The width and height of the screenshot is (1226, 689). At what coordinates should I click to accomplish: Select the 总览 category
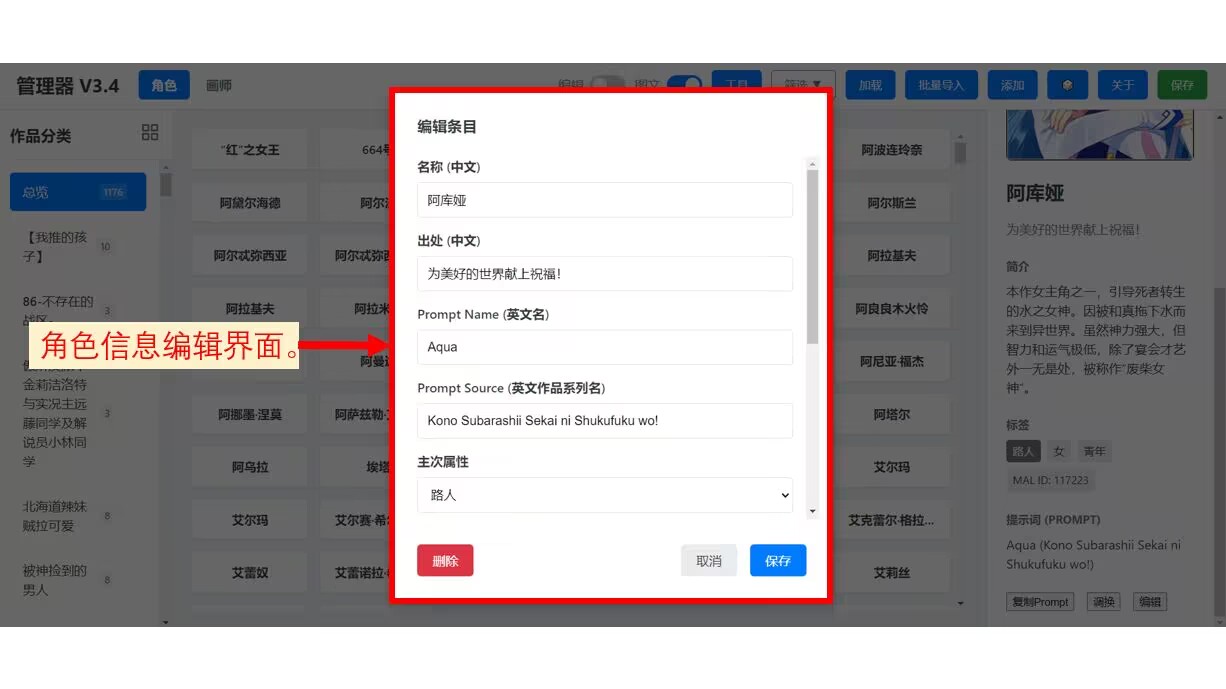tap(78, 192)
